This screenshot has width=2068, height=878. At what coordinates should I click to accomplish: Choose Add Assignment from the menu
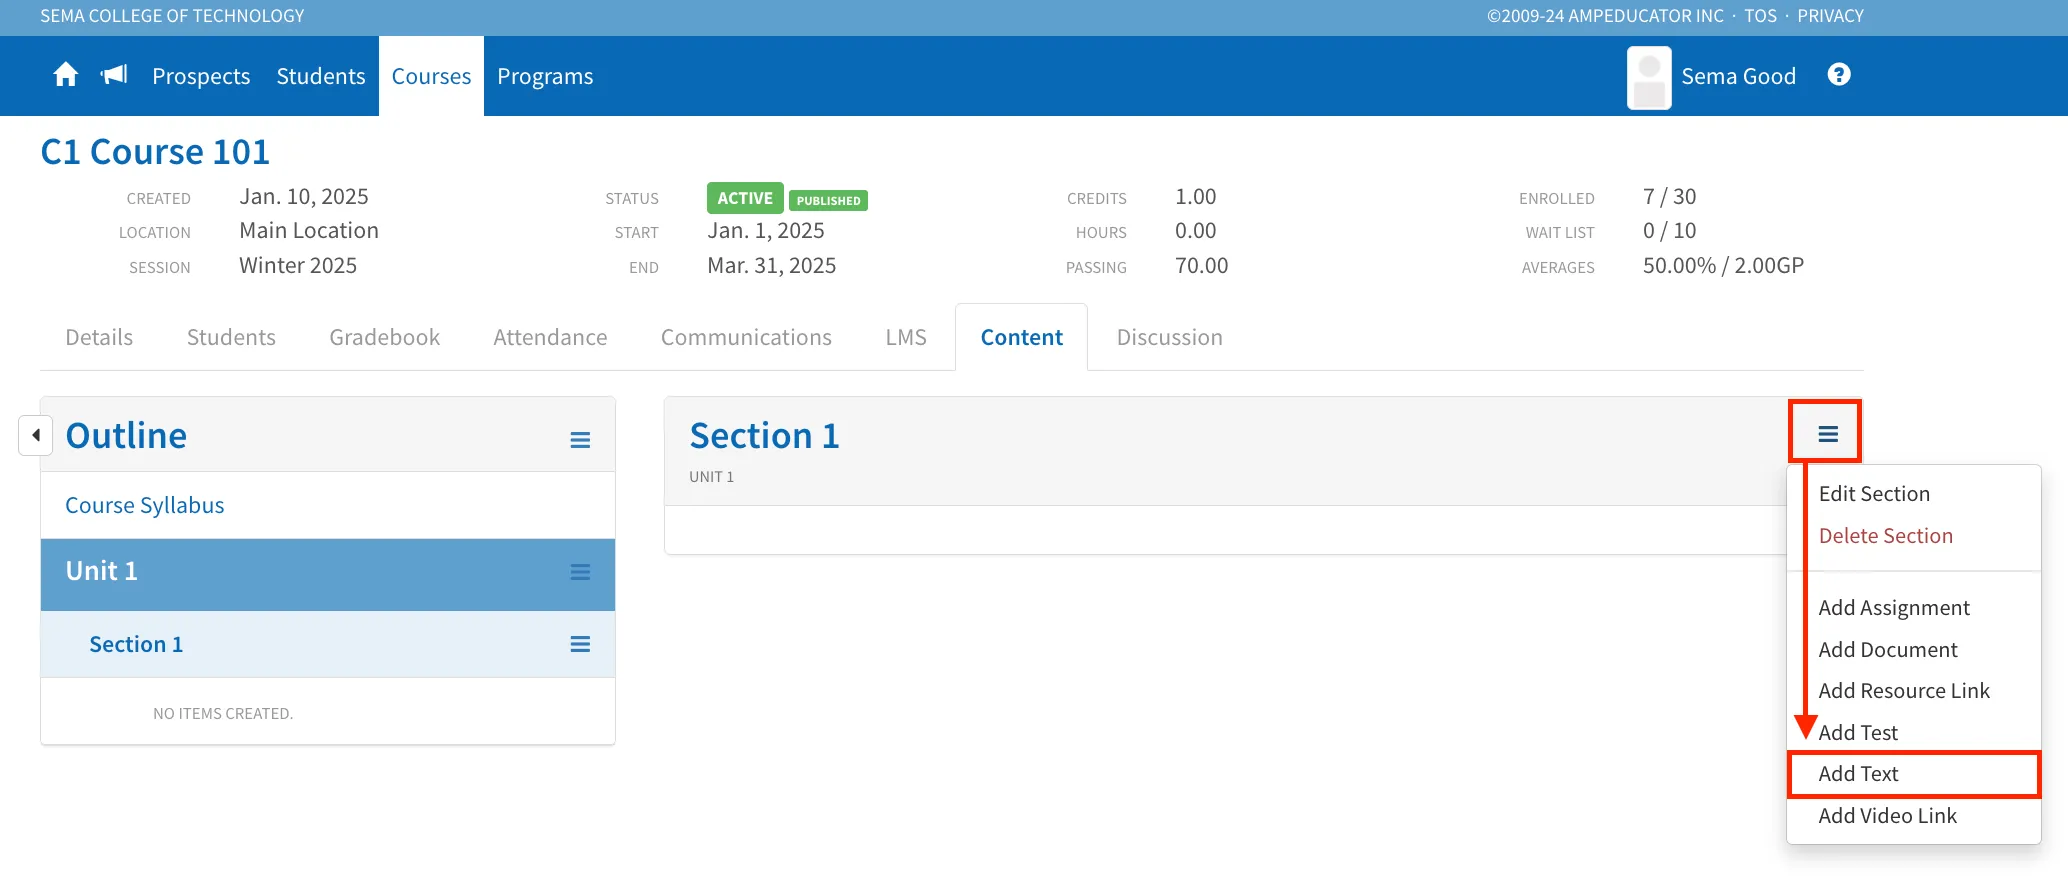1894,608
